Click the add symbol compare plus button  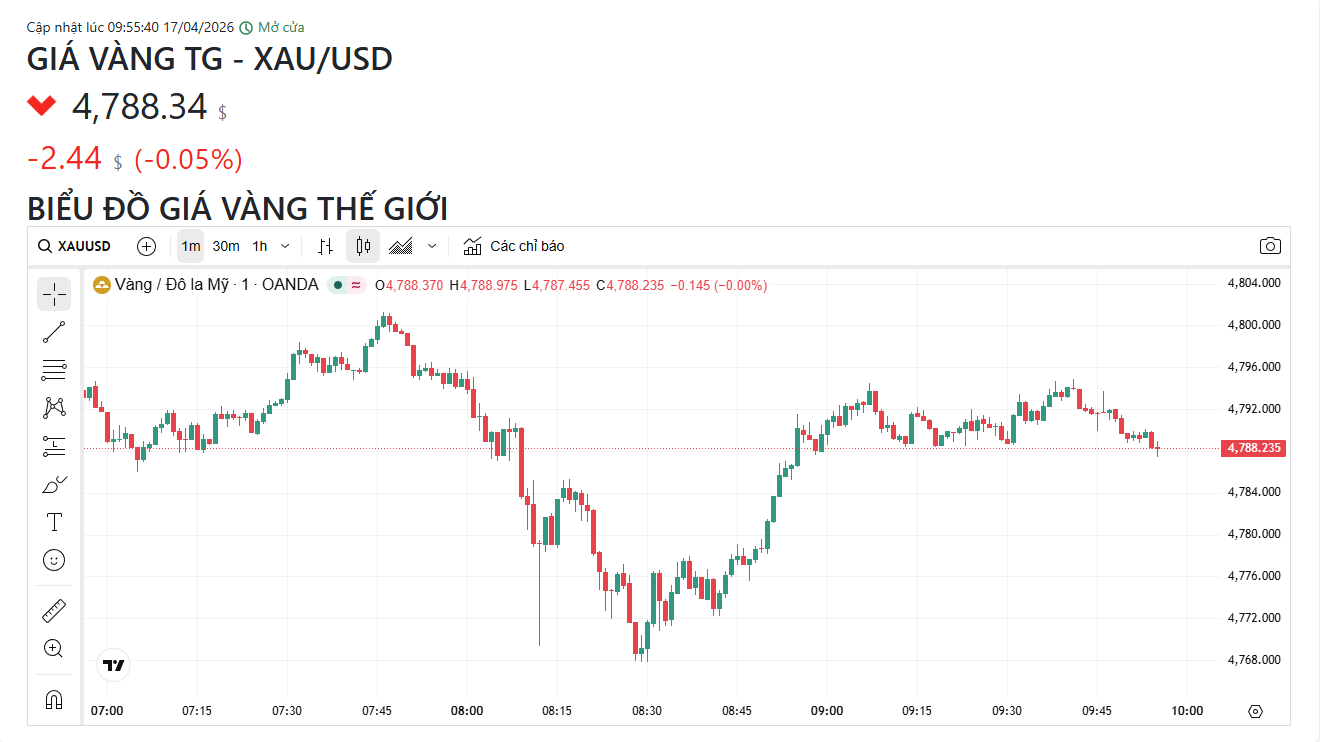(147, 246)
